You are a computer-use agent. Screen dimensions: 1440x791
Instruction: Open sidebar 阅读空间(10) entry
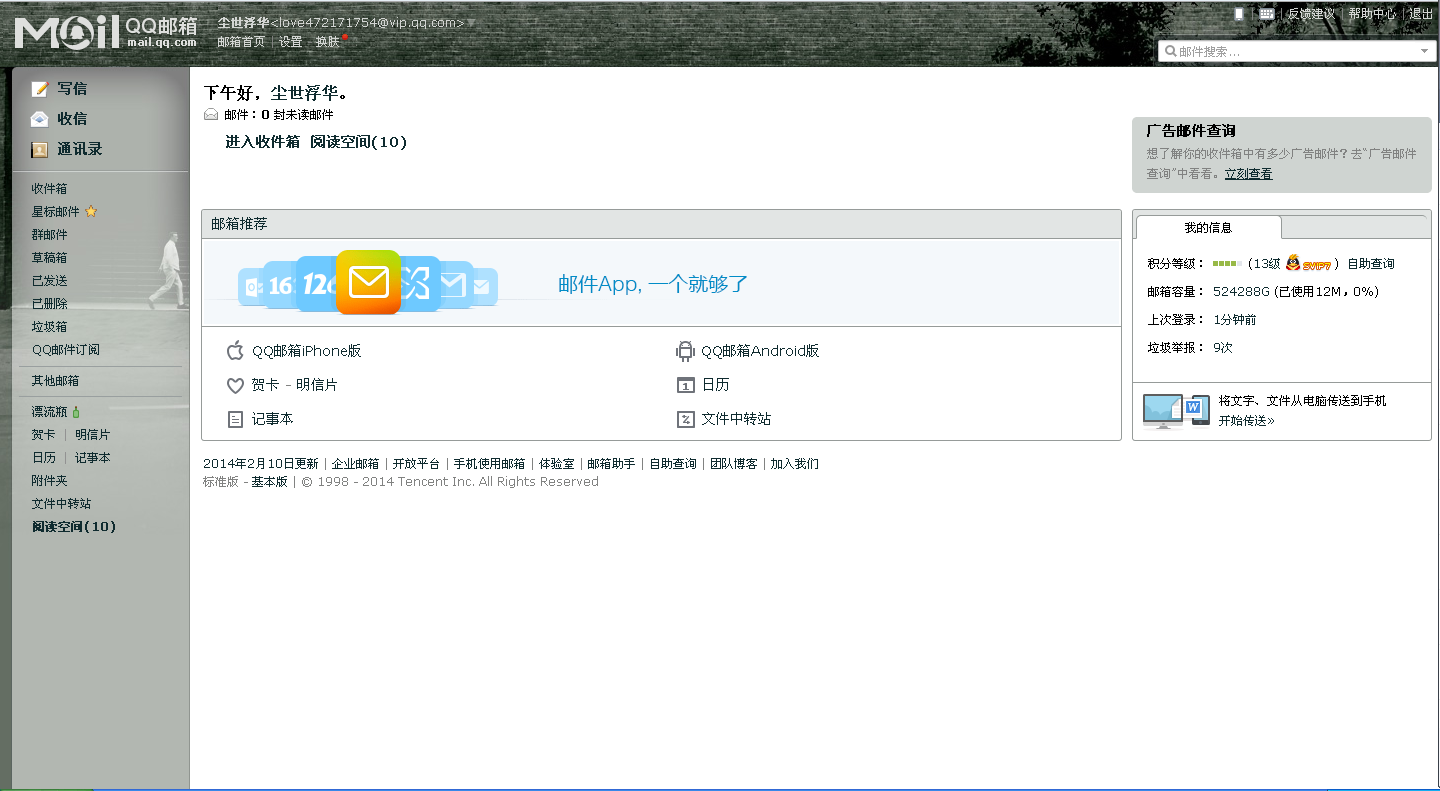click(73, 527)
